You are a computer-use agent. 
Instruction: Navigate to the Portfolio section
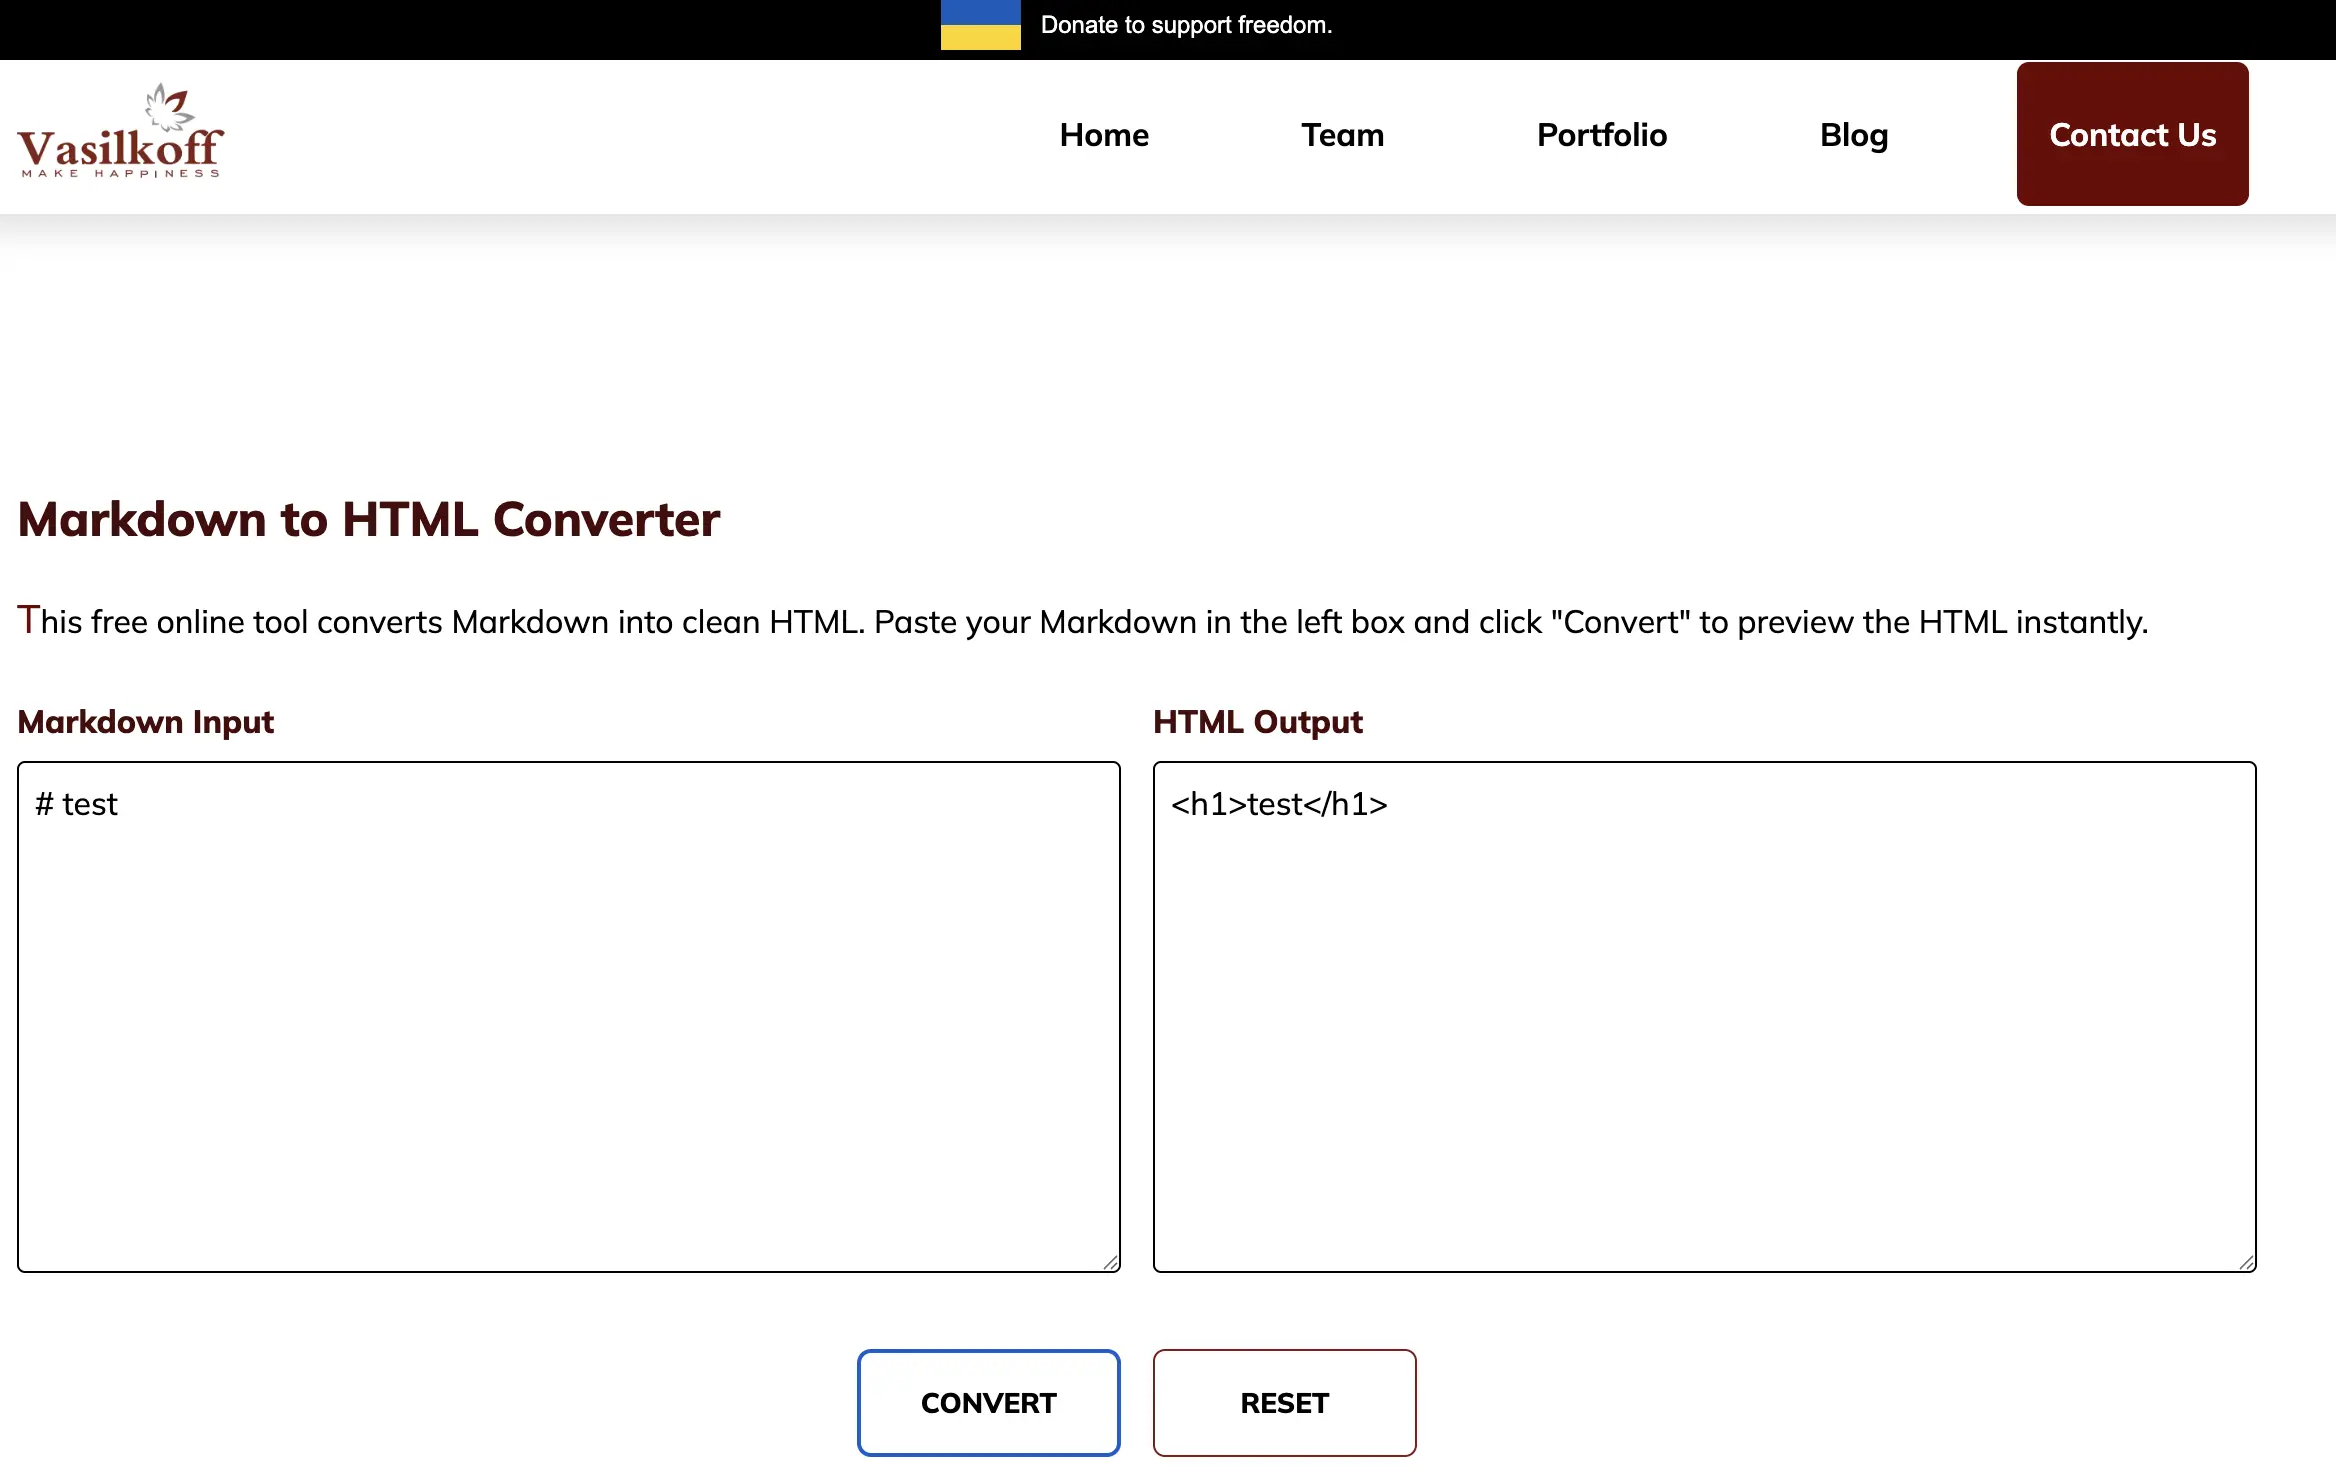coord(1601,134)
